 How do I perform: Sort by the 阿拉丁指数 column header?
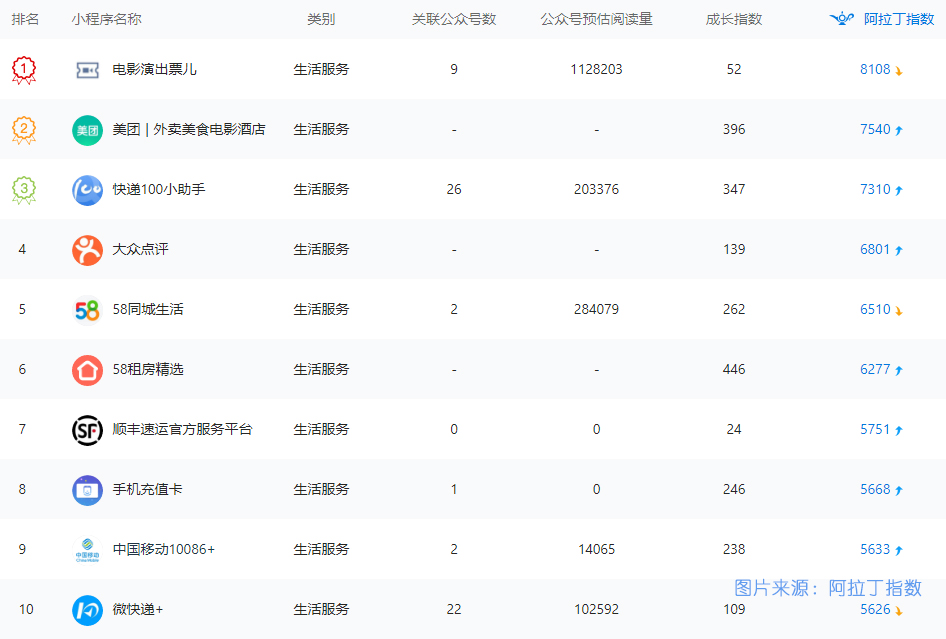(x=899, y=19)
